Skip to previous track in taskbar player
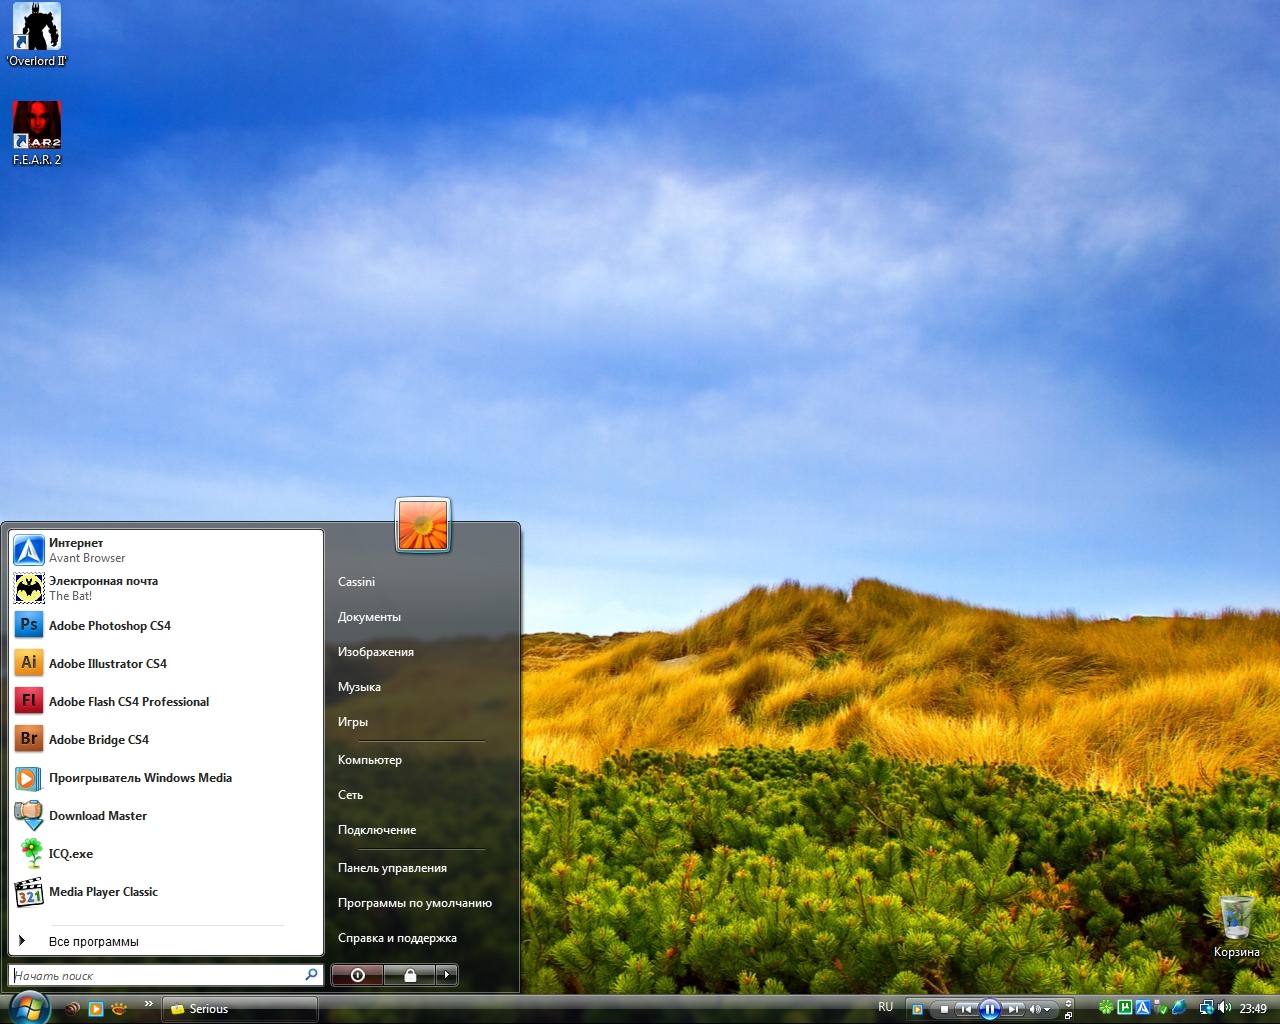 (x=966, y=1009)
